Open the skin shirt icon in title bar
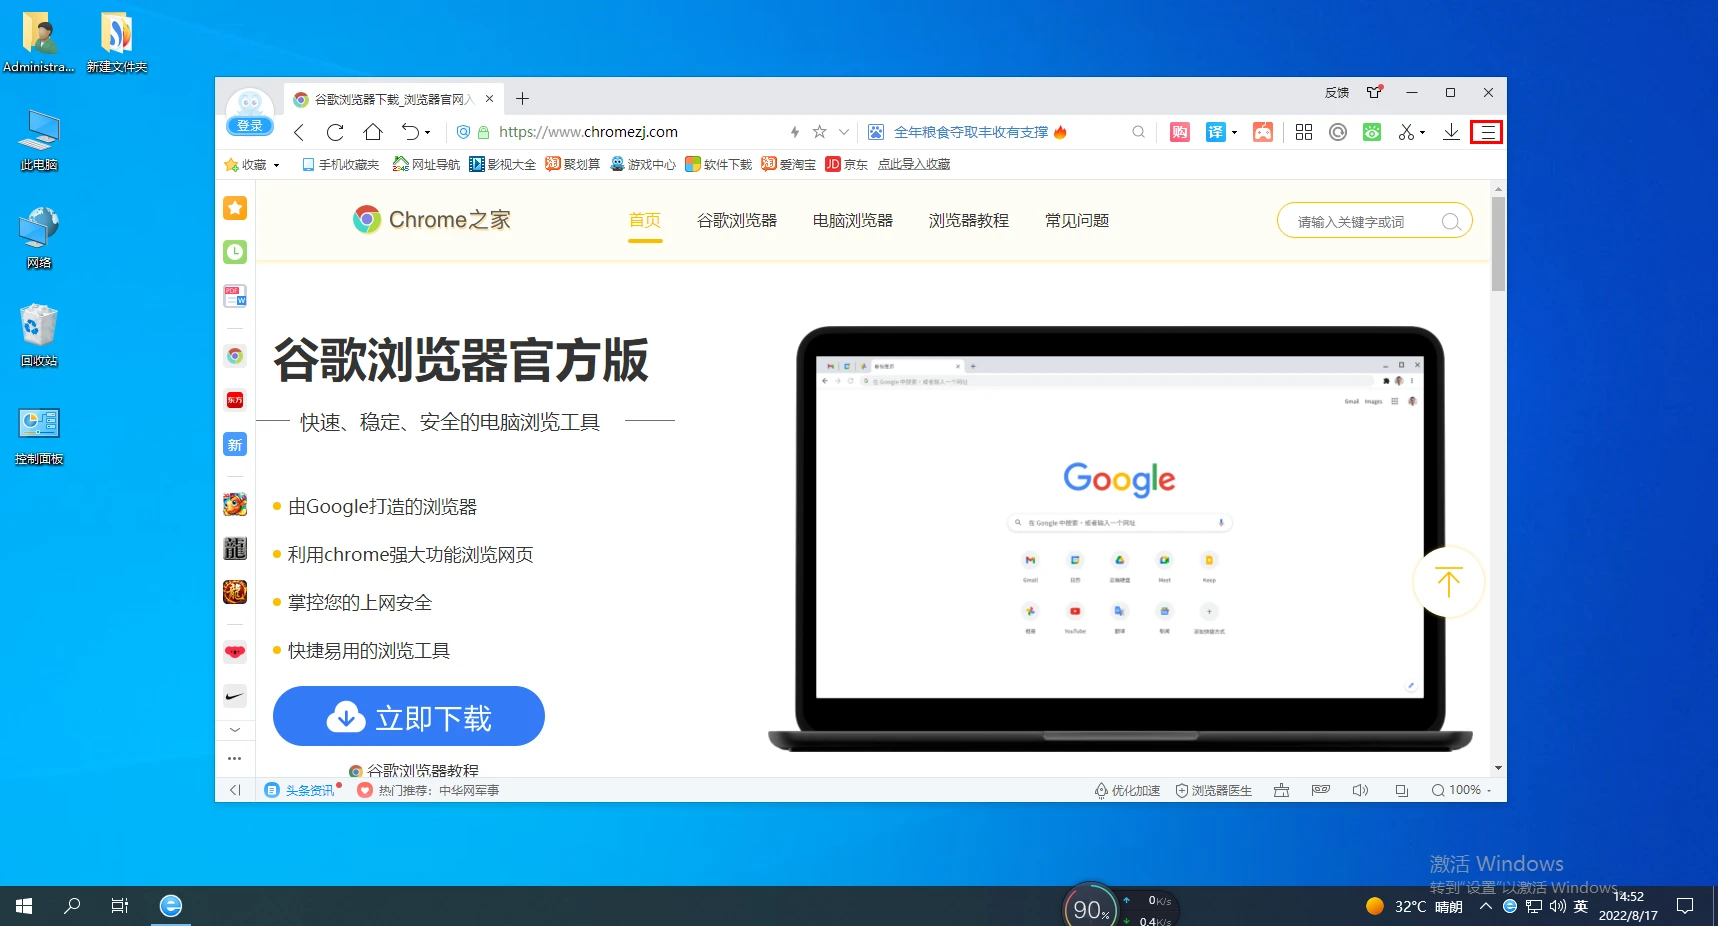 pyautogui.click(x=1375, y=92)
